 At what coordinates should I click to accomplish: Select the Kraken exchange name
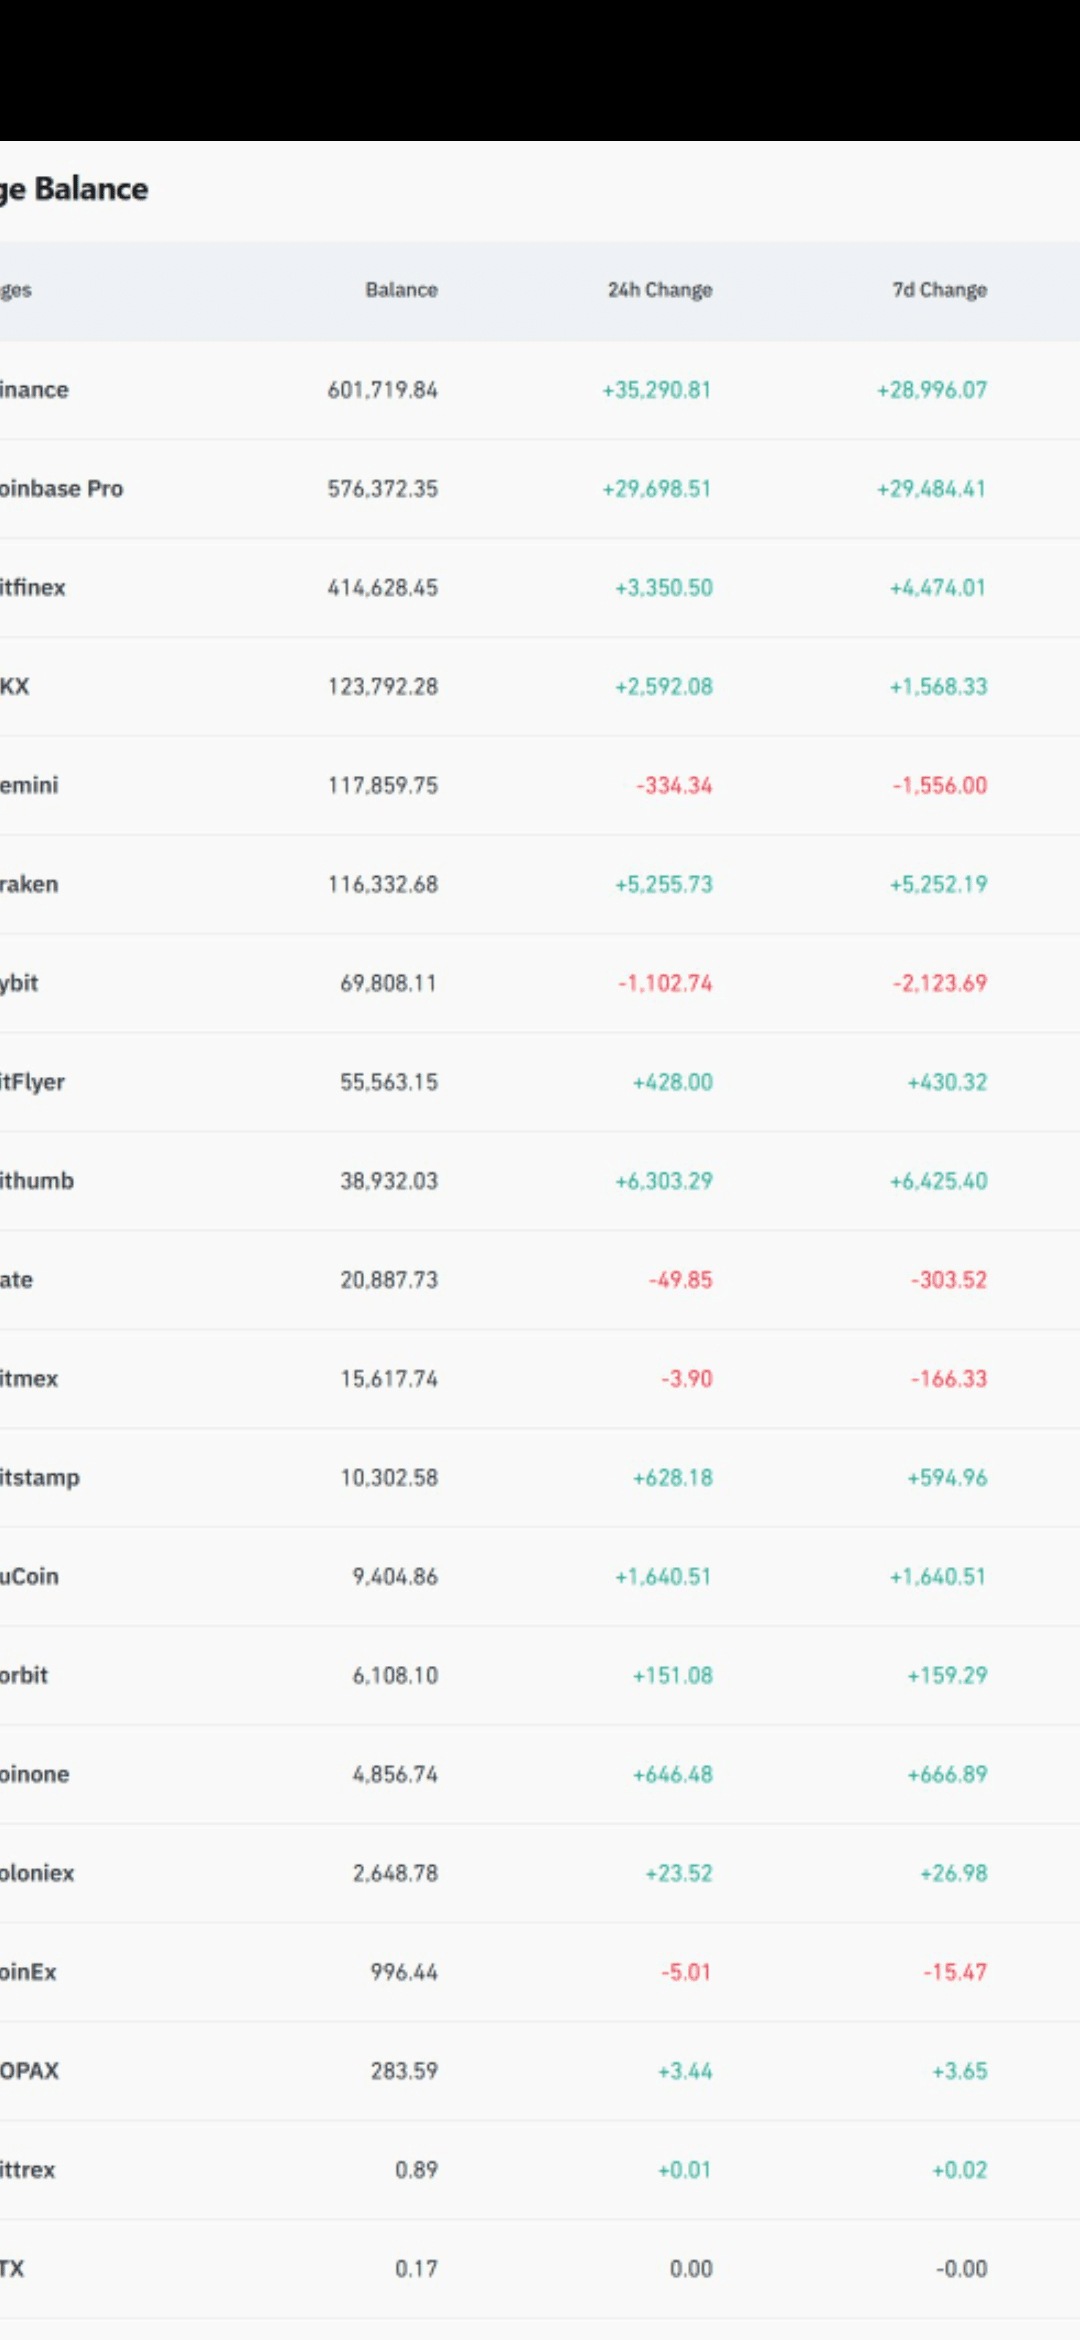[29, 885]
